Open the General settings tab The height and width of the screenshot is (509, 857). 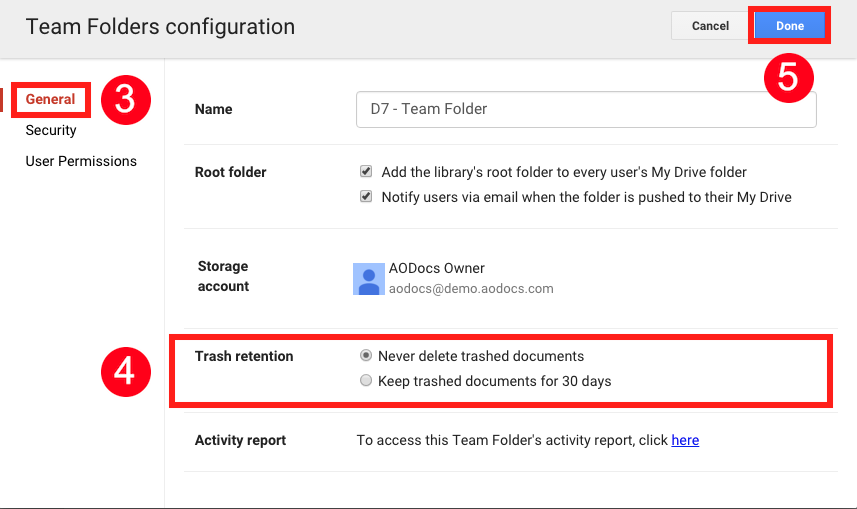pos(50,99)
